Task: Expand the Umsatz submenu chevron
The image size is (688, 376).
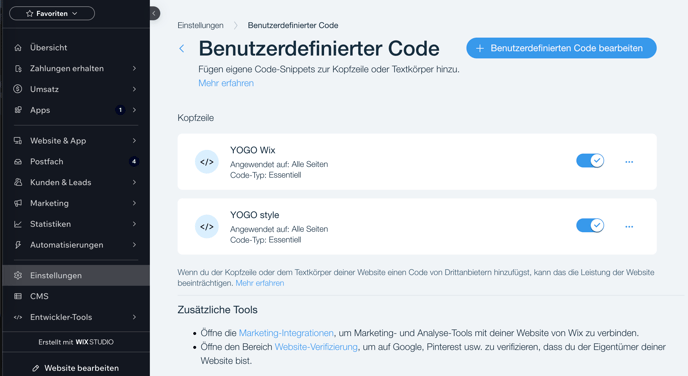Action: click(x=134, y=89)
